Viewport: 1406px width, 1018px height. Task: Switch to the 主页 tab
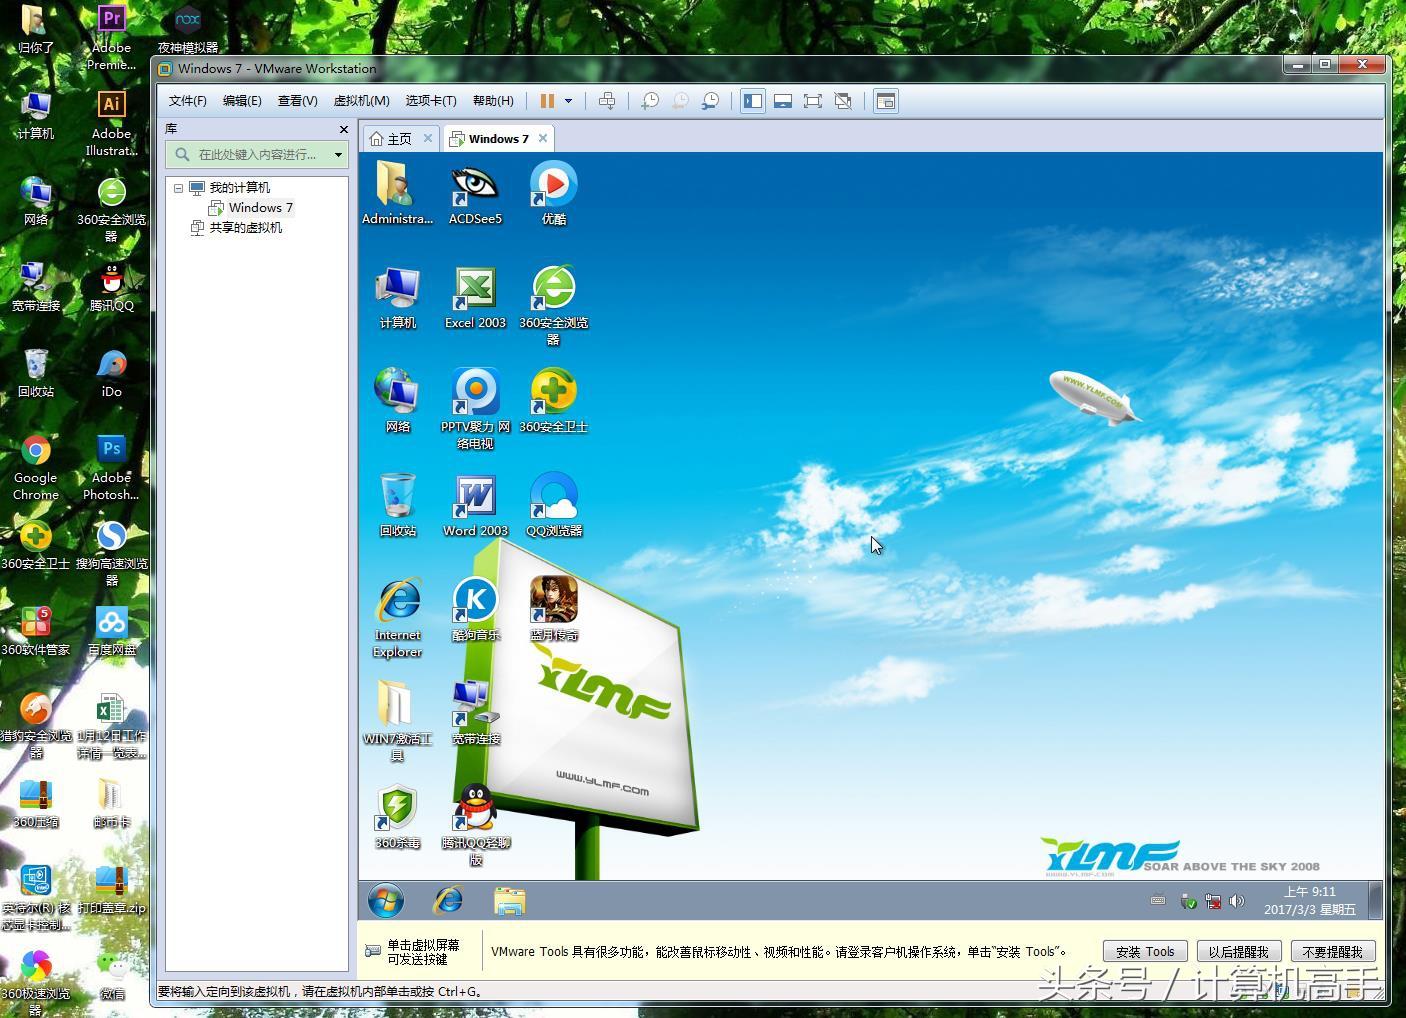pos(391,139)
